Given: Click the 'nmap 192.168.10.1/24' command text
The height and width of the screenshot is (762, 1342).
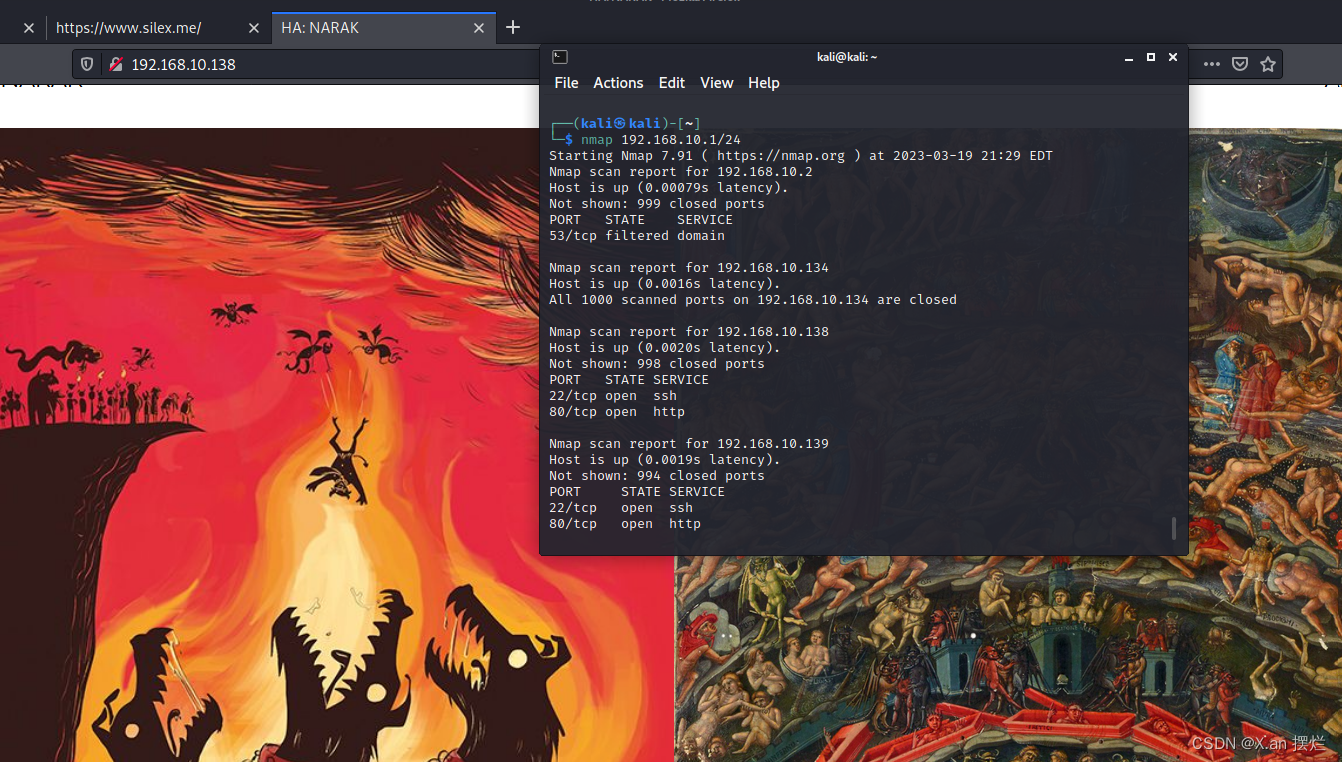Looking at the screenshot, I should (661, 140).
